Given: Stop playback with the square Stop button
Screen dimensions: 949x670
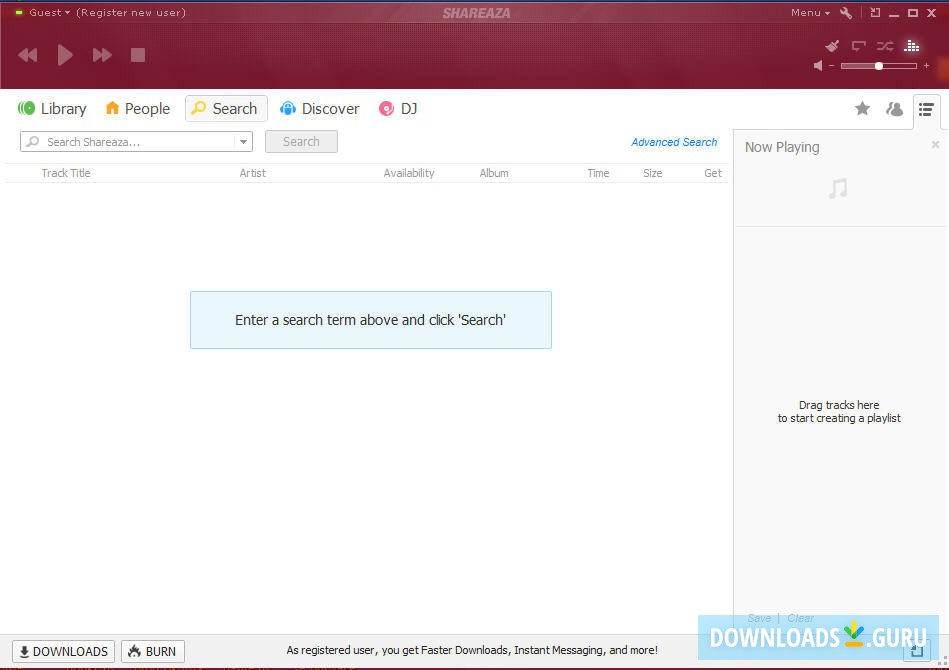Looking at the screenshot, I should coord(138,55).
